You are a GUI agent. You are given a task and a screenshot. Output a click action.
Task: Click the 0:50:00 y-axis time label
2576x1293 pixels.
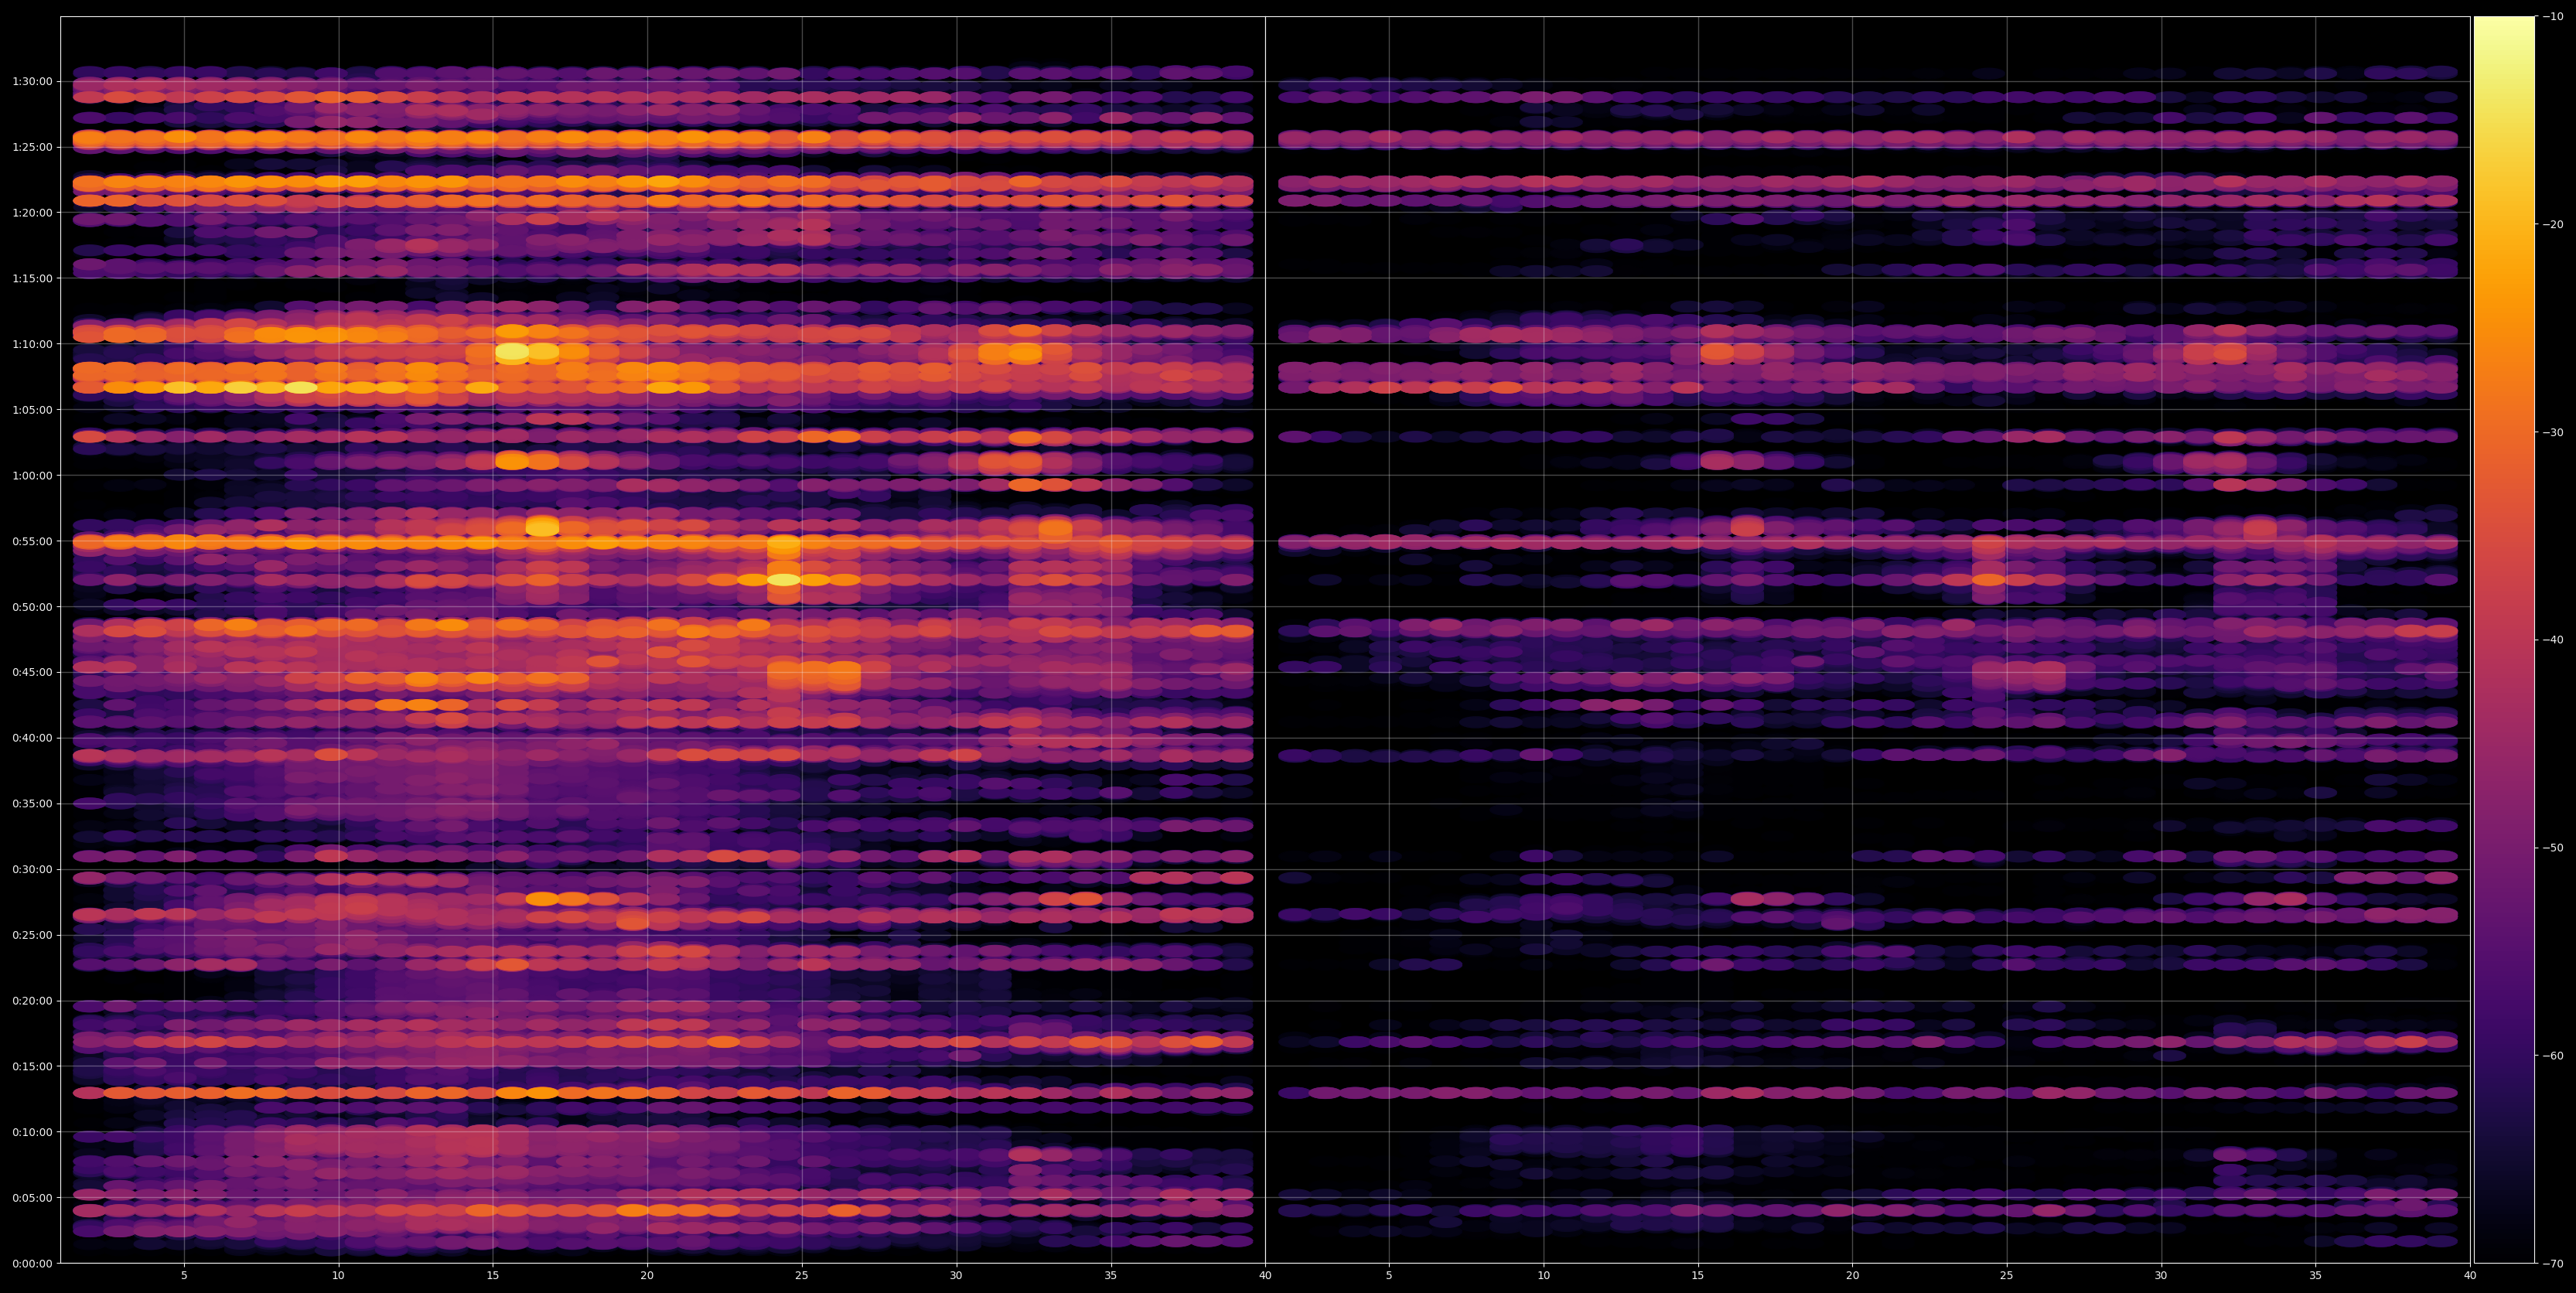32,607
